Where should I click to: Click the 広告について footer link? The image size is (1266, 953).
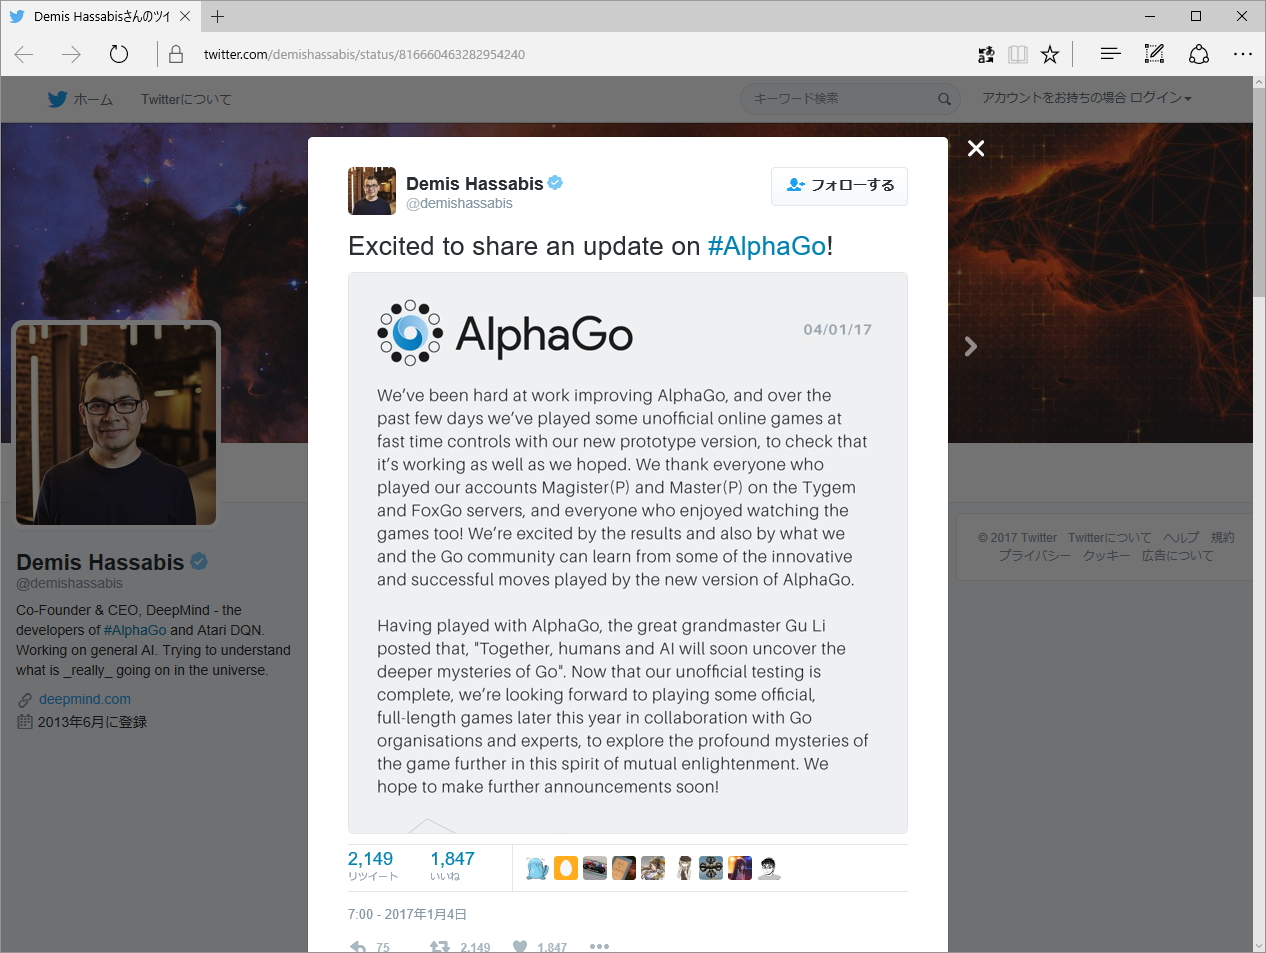pyautogui.click(x=1178, y=555)
